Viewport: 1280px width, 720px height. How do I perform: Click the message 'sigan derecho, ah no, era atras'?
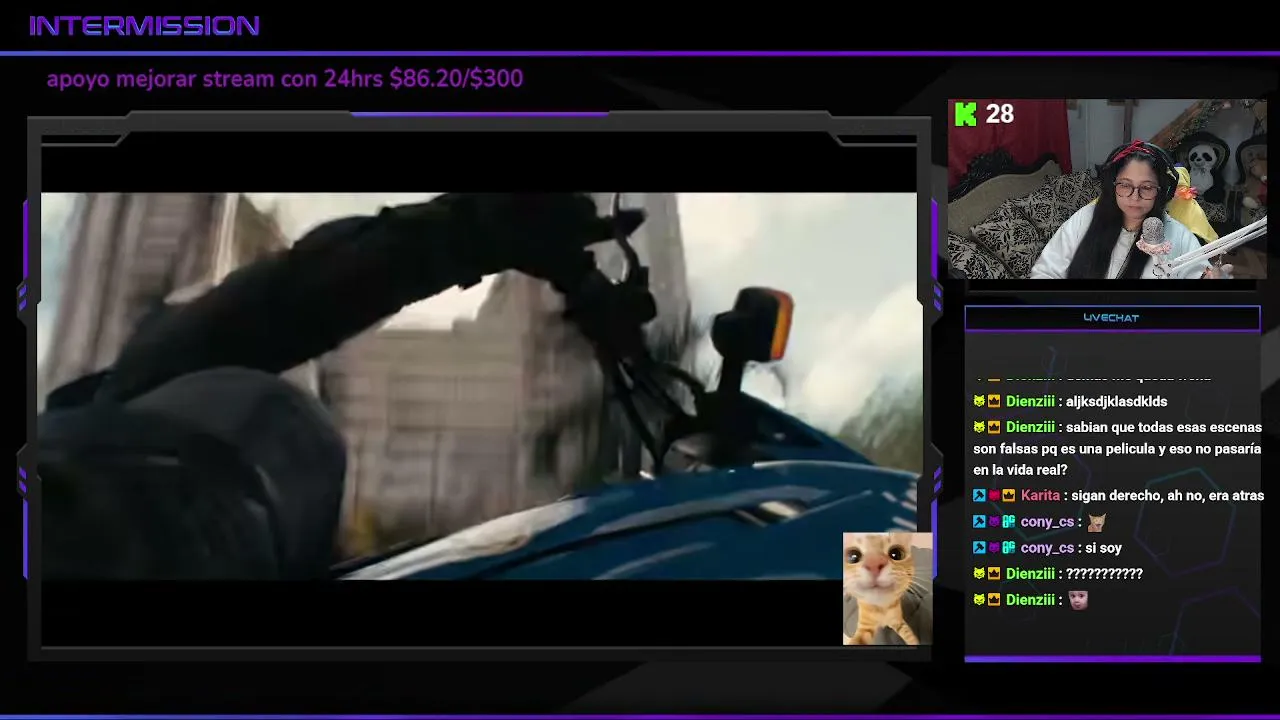(x=1168, y=495)
